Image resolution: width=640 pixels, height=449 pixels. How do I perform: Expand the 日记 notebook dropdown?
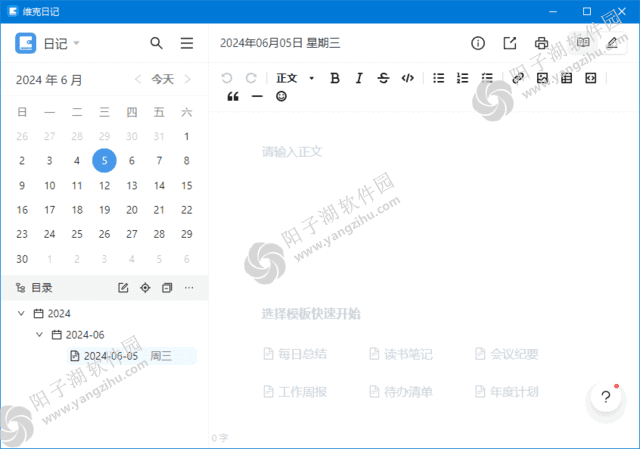[x=76, y=43]
